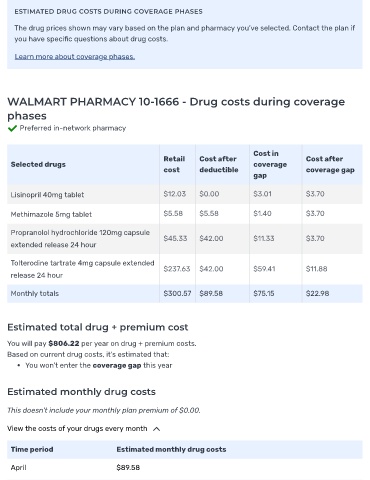Click the bold coverage gap term
The image size is (370, 480).
coord(117,365)
